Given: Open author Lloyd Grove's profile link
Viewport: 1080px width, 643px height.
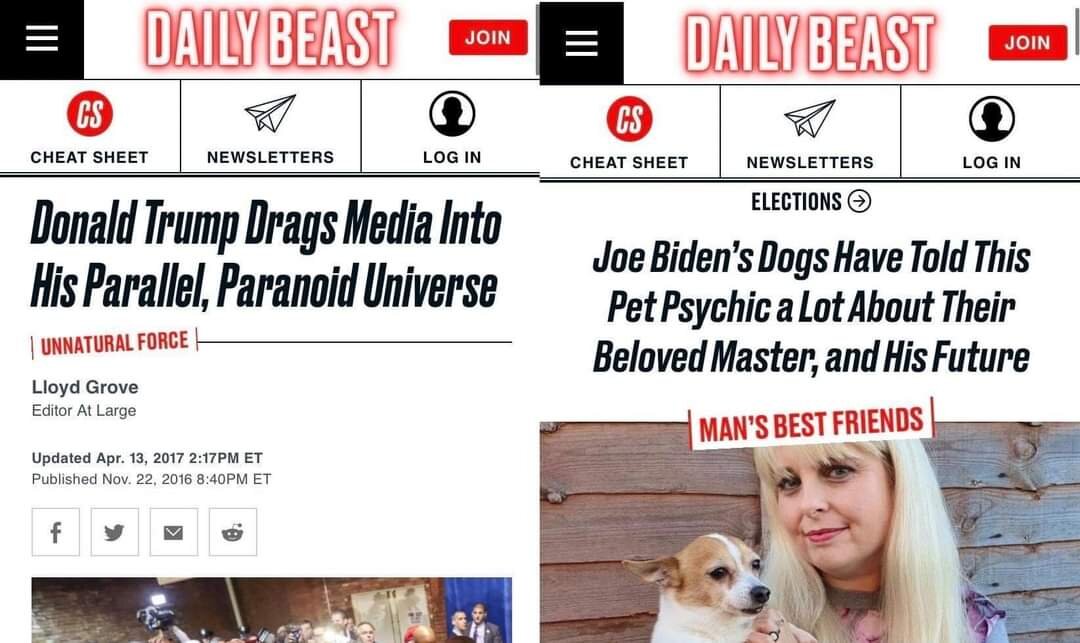Looking at the screenshot, I should 85,387.
